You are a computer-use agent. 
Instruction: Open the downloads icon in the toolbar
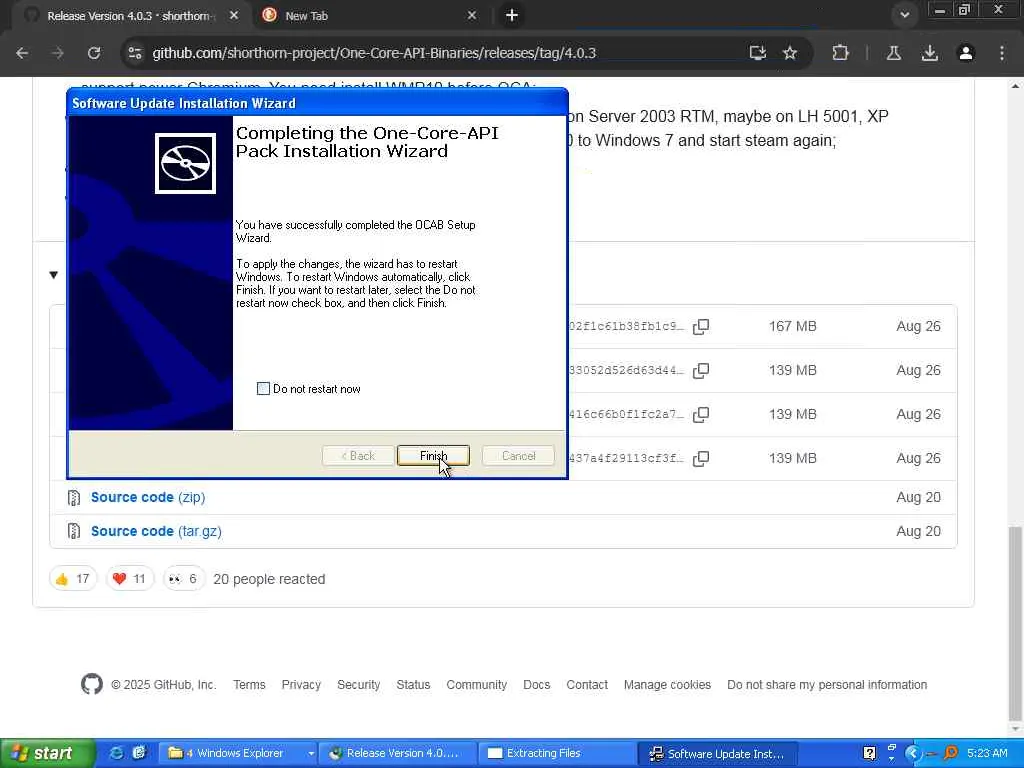(x=929, y=53)
